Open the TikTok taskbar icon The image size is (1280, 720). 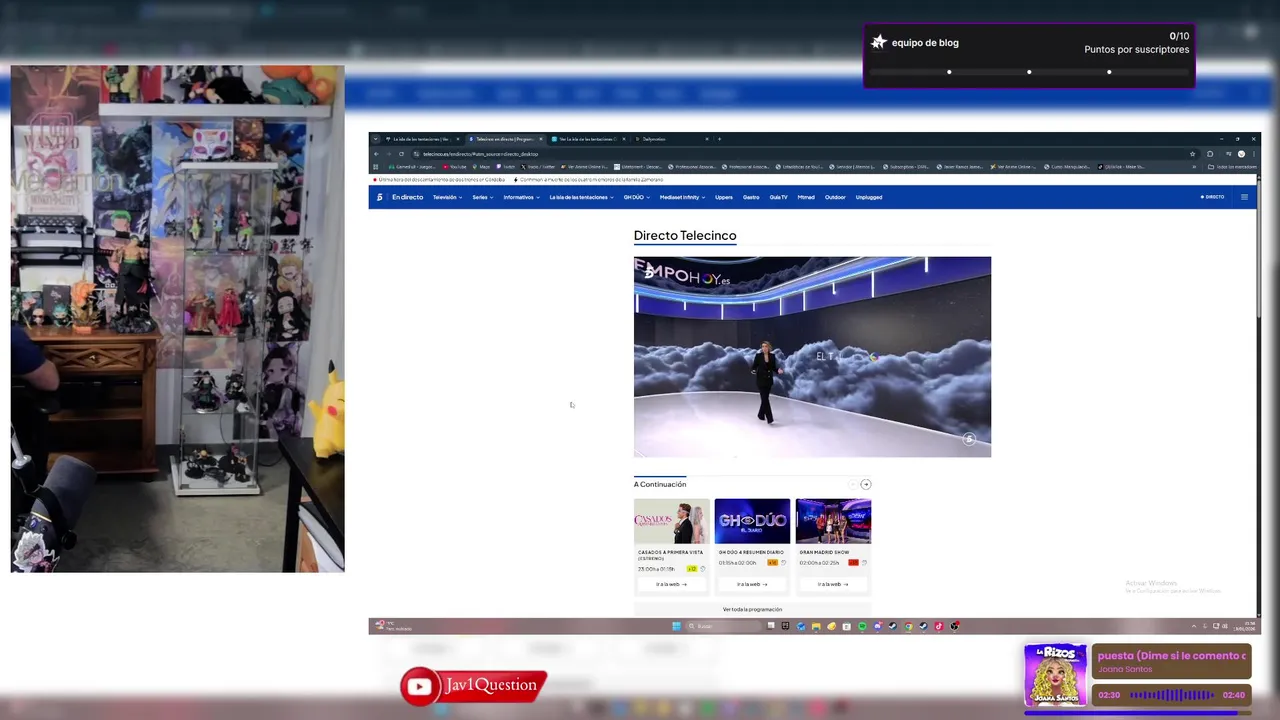(x=939, y=626)
